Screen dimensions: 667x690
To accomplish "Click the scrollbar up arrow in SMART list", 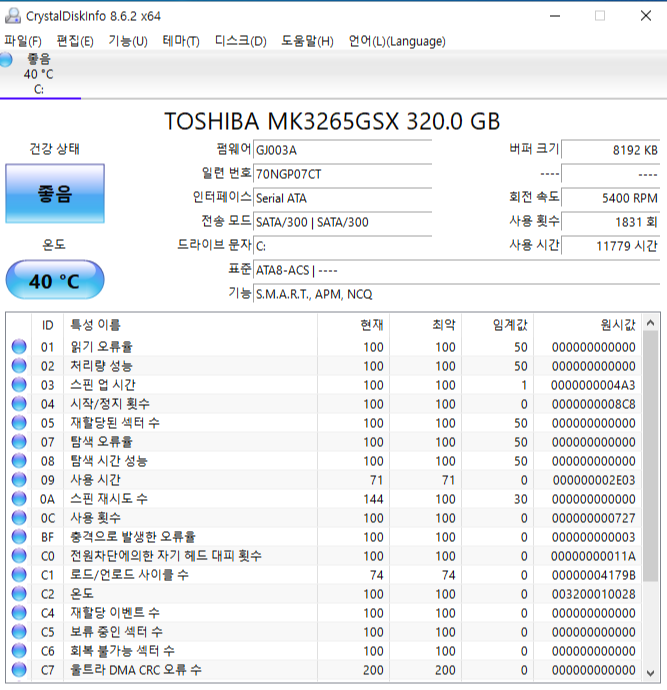I will pyautogui.click(x=650, y=323).
